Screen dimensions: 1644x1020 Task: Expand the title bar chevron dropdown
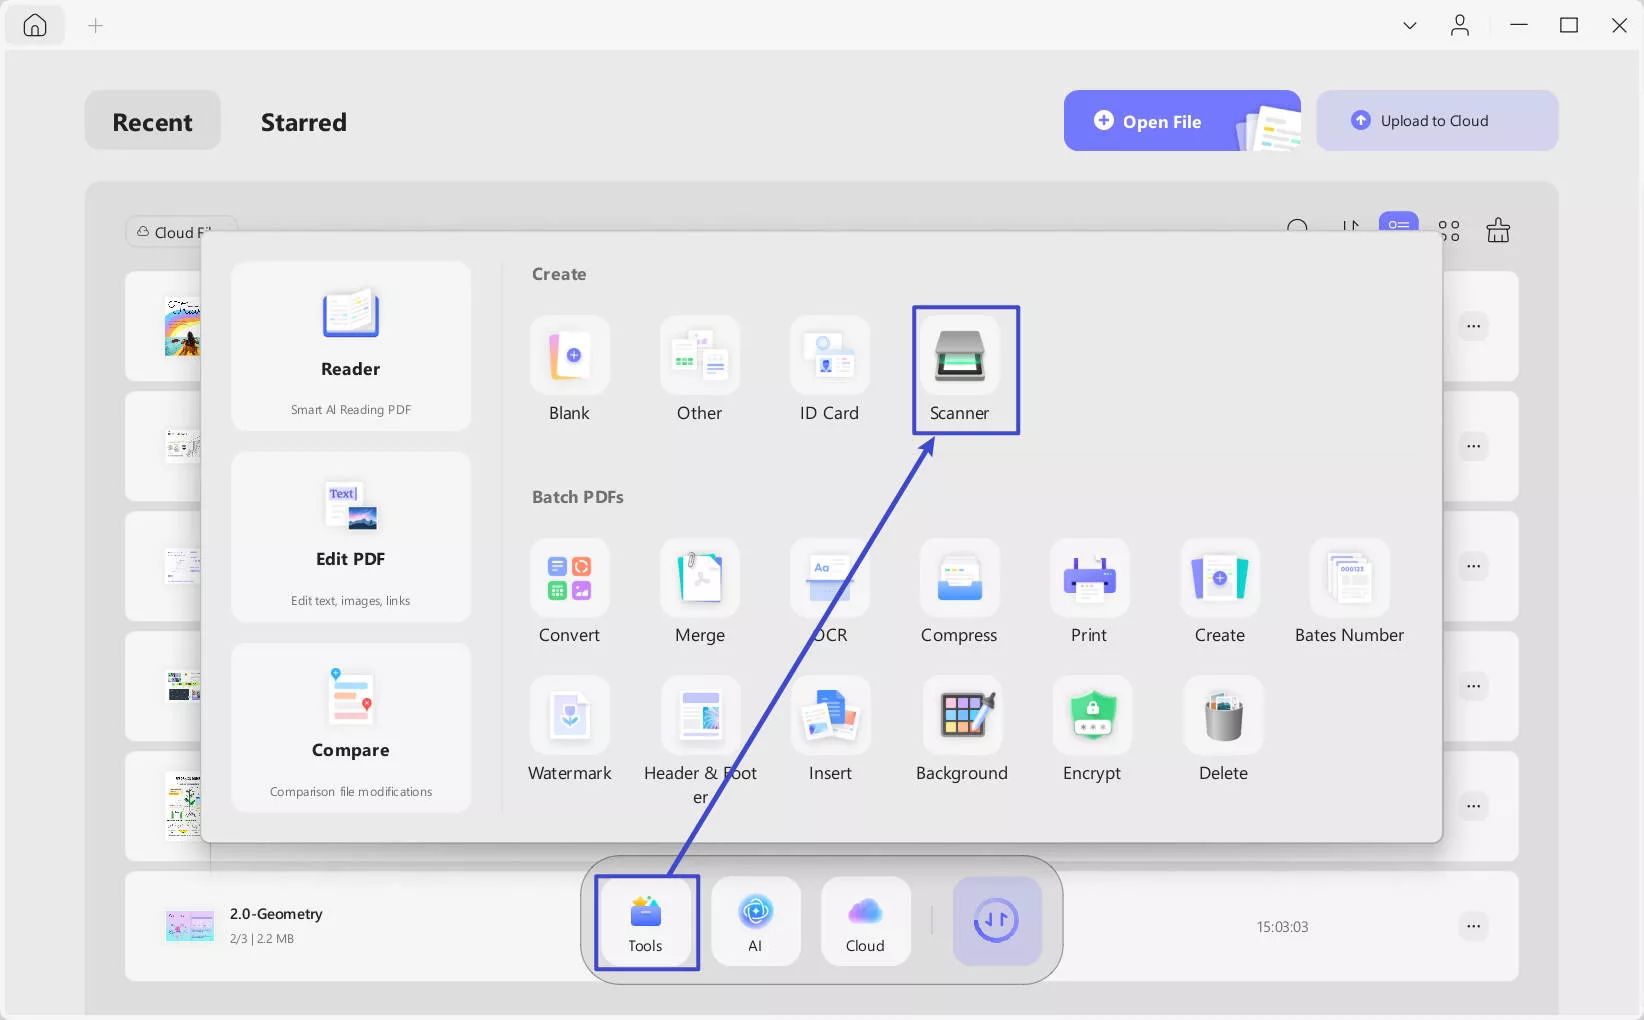pyautogui.click(x=1410, y=26)
